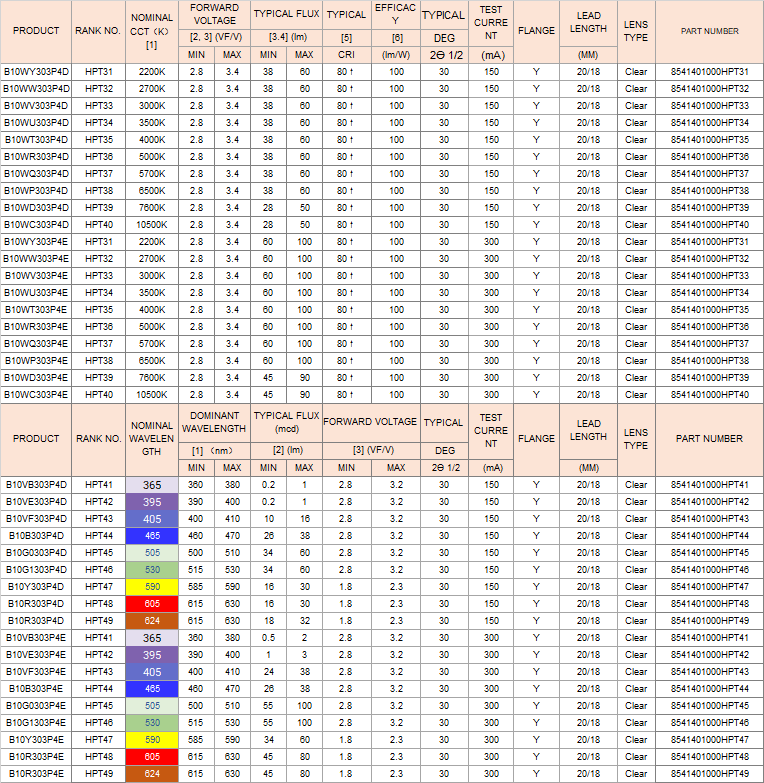Select product B10WD303P4E
Image resolution: width=764 pixels, height=783 pixels.
pos(36,378)
